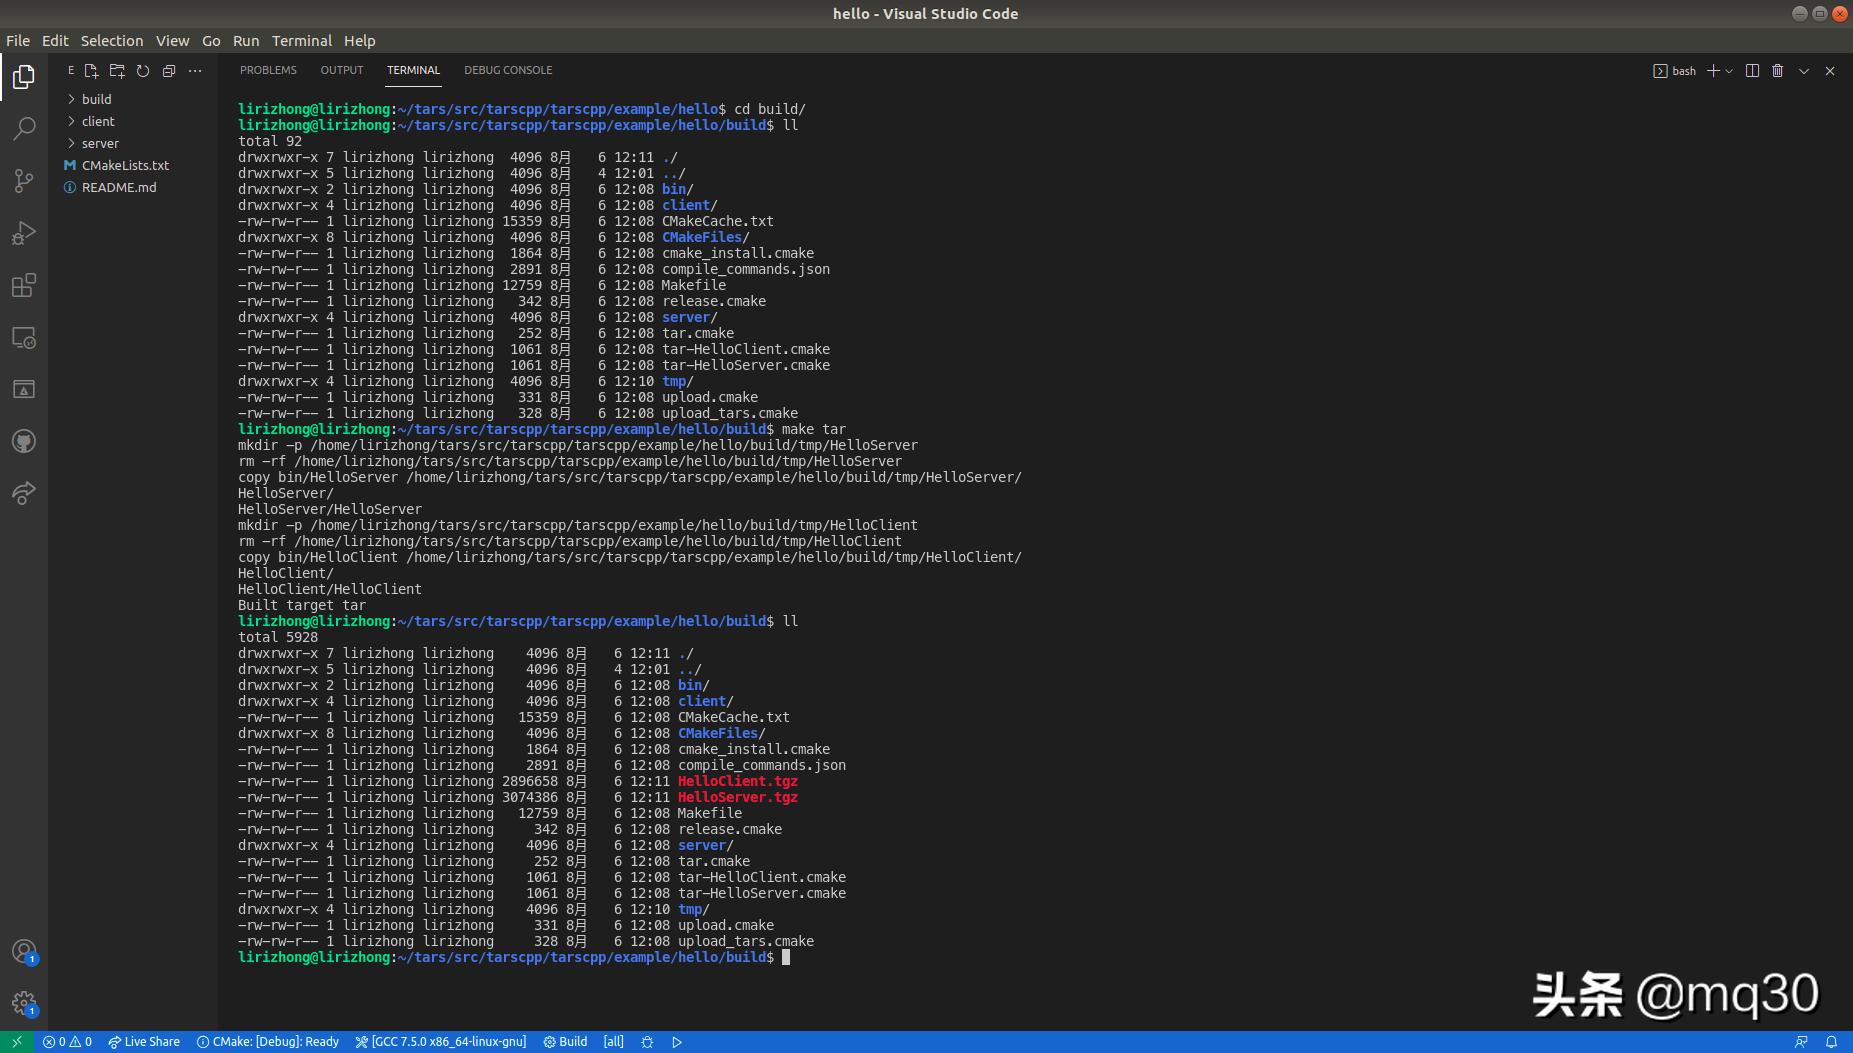Screen dimensions: 1853x1053
Task: Toggle the Explorer activity bar icon
Action: pos(23,77)
